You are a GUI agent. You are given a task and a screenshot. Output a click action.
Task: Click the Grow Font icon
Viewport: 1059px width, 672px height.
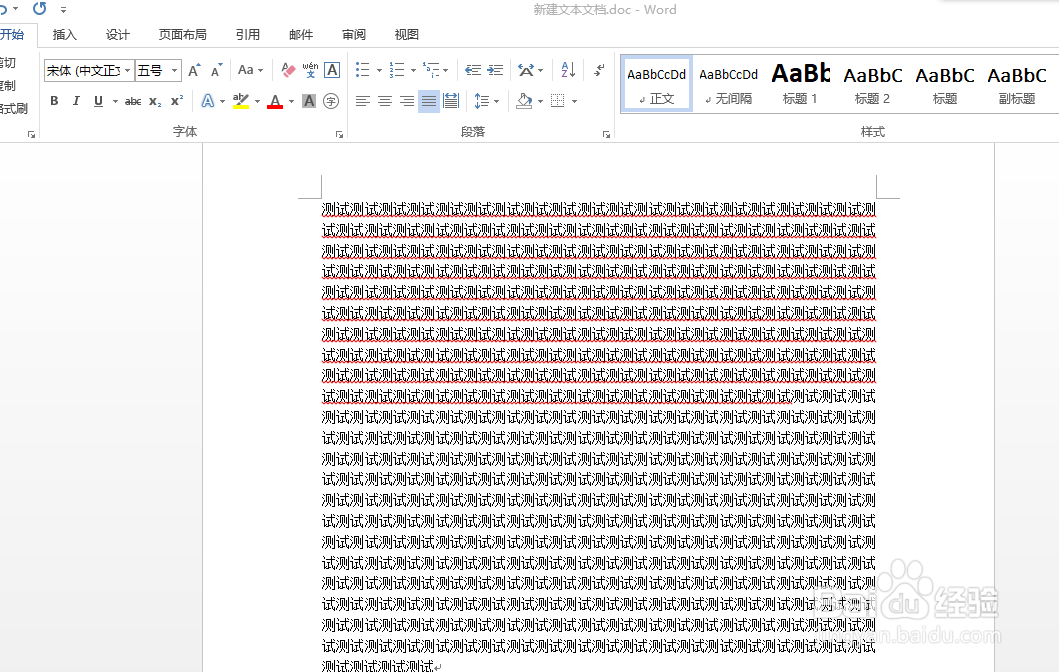(x=195, y=70)
